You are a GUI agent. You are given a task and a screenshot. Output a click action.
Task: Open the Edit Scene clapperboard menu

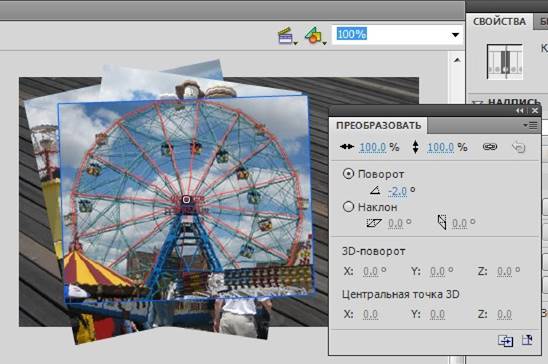click(x=288, y=36)
